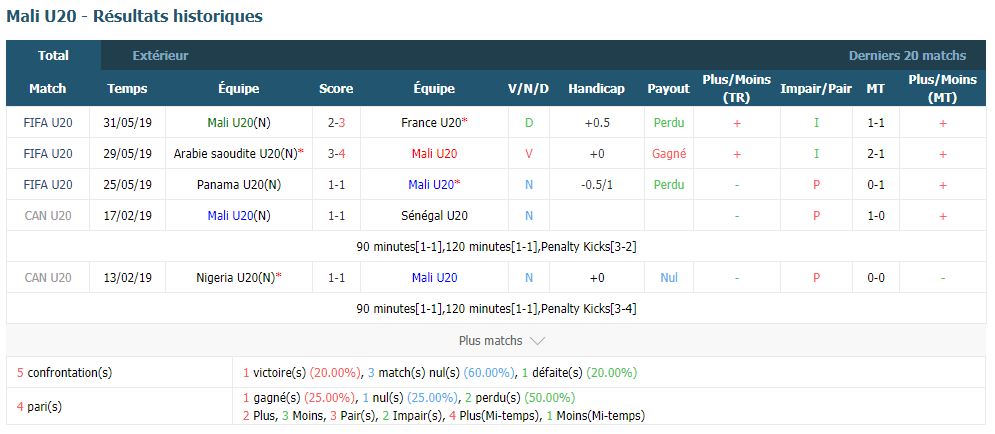Open Nigeria U20(N) team link
This screenshot has height=434, width=995.
[239, 278]
